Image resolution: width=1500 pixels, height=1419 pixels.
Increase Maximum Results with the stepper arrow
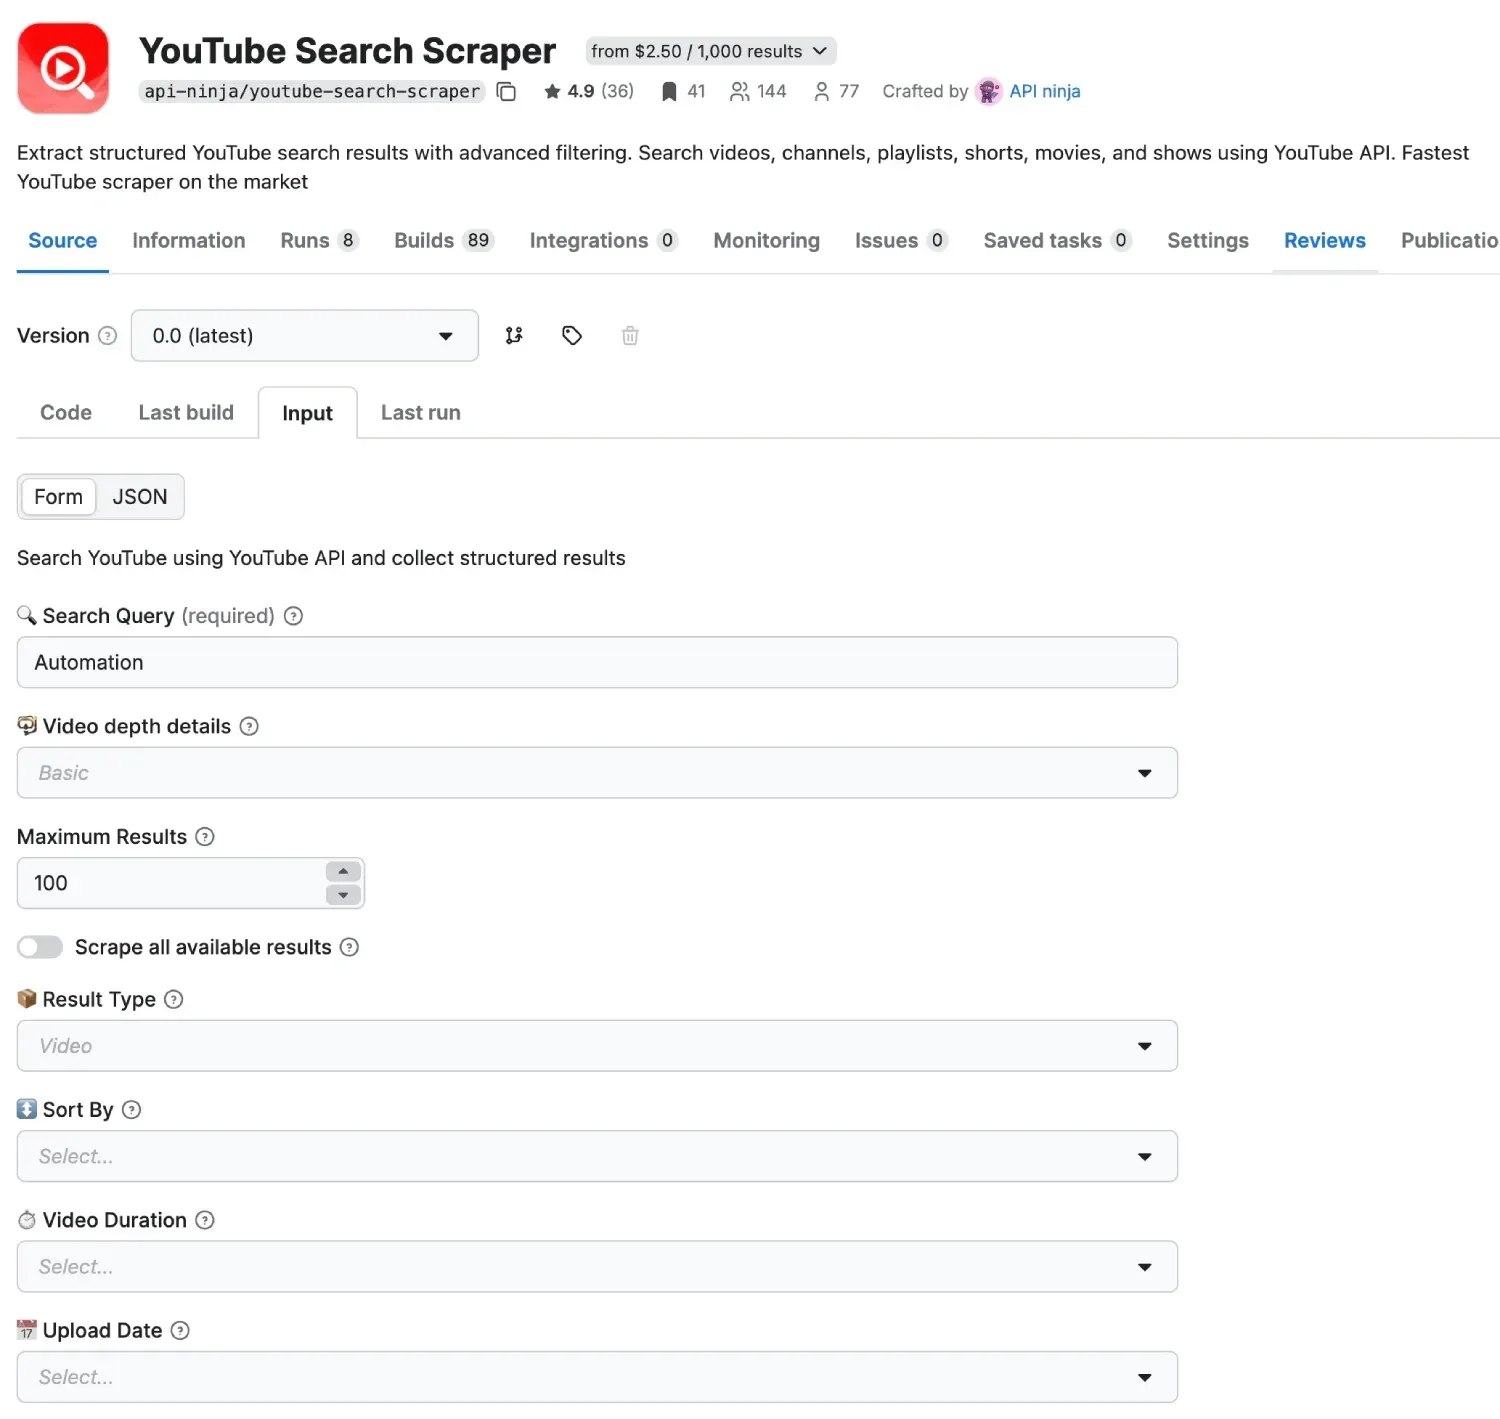pyautogui.click(x=342, y=871)
